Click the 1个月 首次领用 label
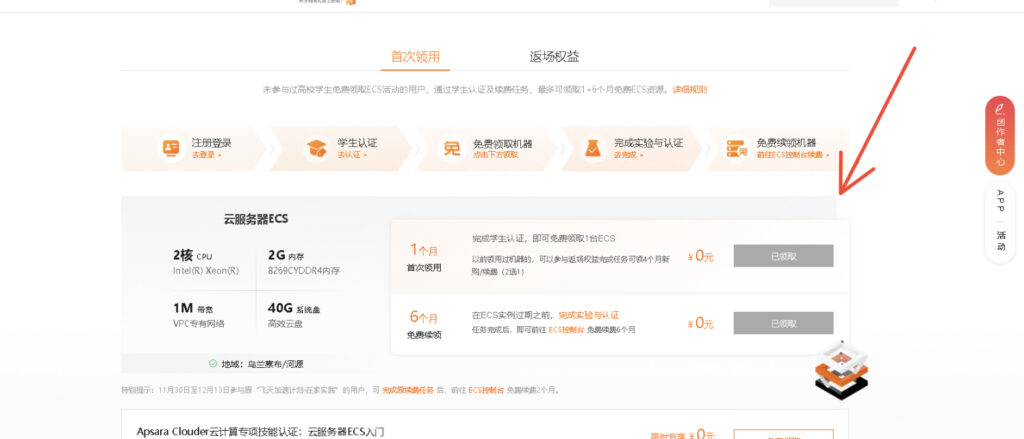 pyautogui.click(x=424, y=257)
